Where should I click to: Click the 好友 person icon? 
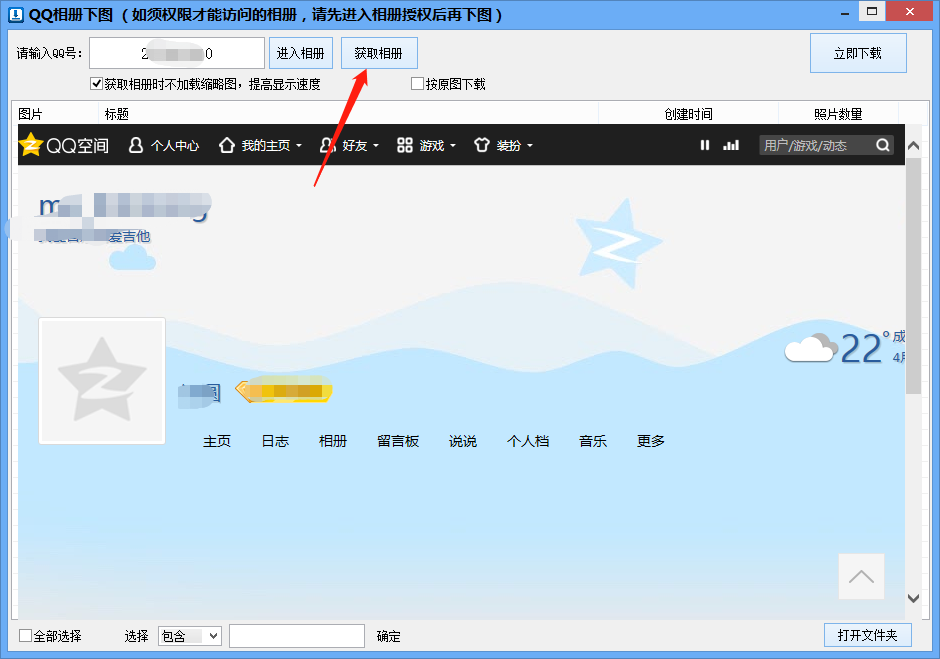(x=325, y=145)
